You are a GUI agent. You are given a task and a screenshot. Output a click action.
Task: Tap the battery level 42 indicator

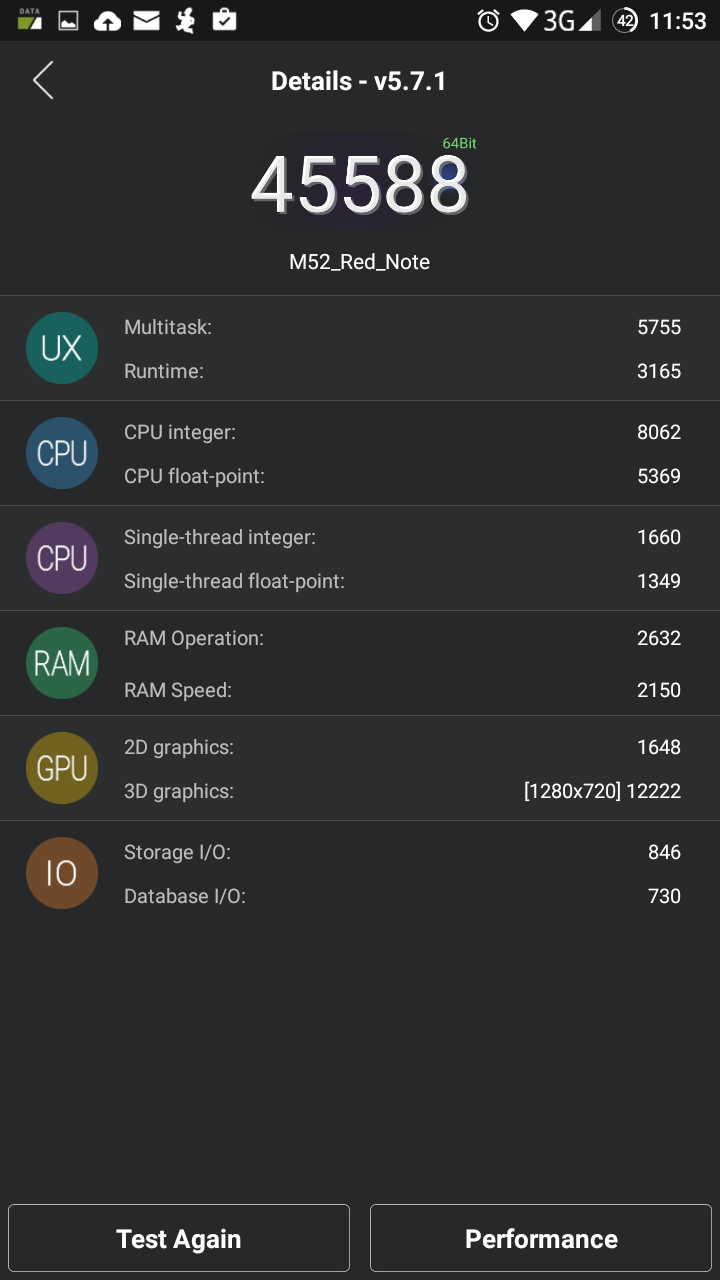[625, 20]
